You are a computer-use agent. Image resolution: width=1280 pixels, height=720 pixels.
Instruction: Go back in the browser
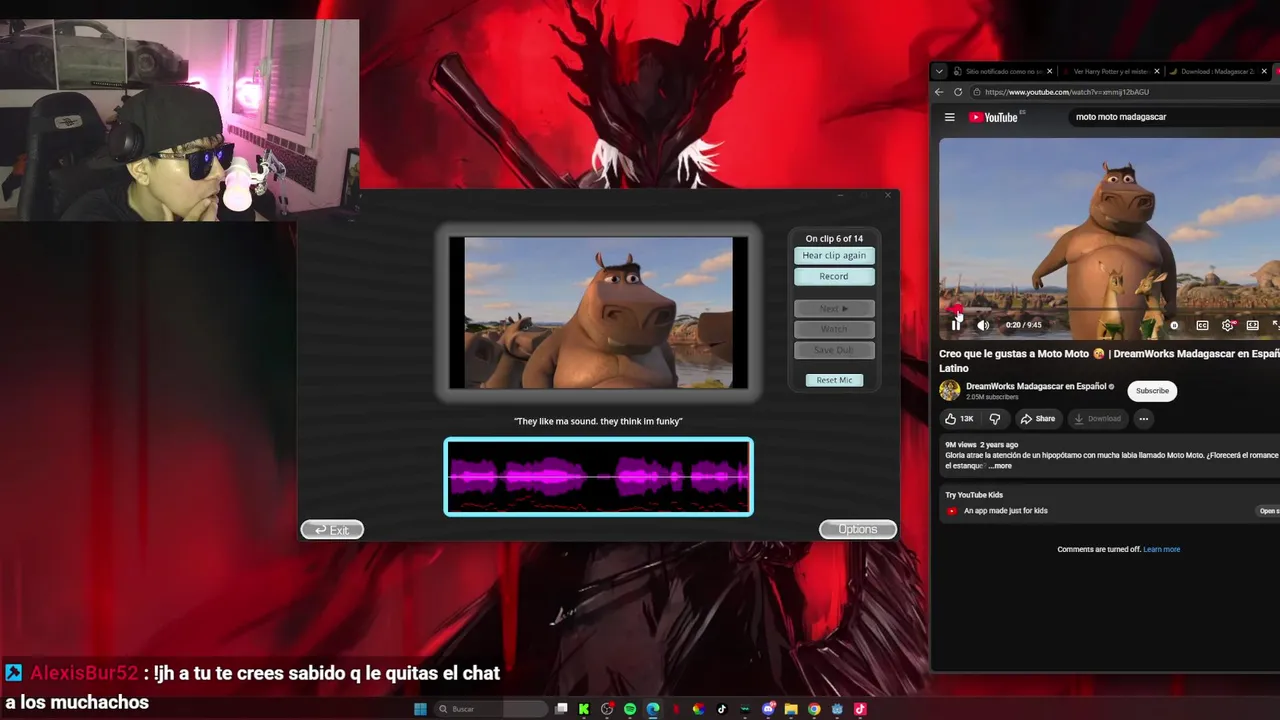point(939,92)
